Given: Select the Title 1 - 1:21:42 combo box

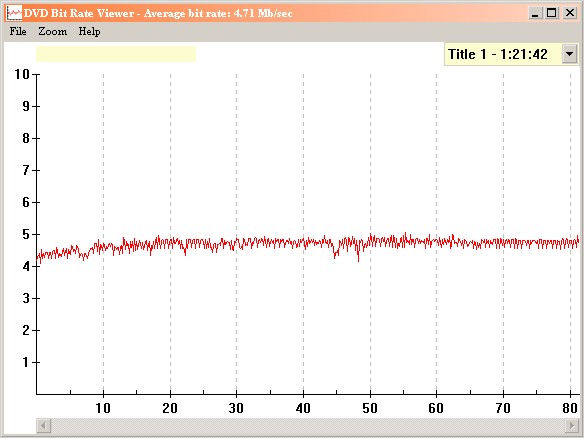Looking at the screenshot, I should (x=511, y=54).
